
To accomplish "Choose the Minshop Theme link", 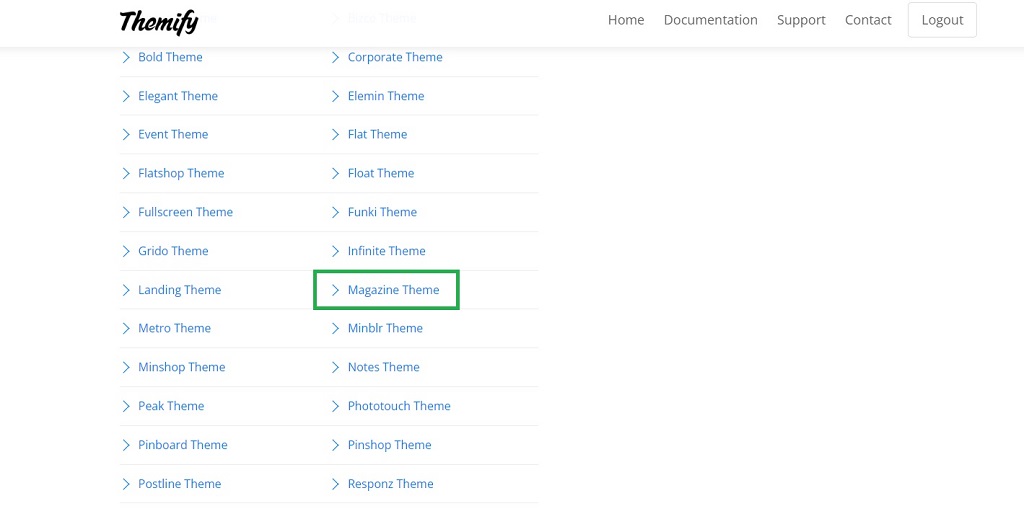I will point(182,367).
